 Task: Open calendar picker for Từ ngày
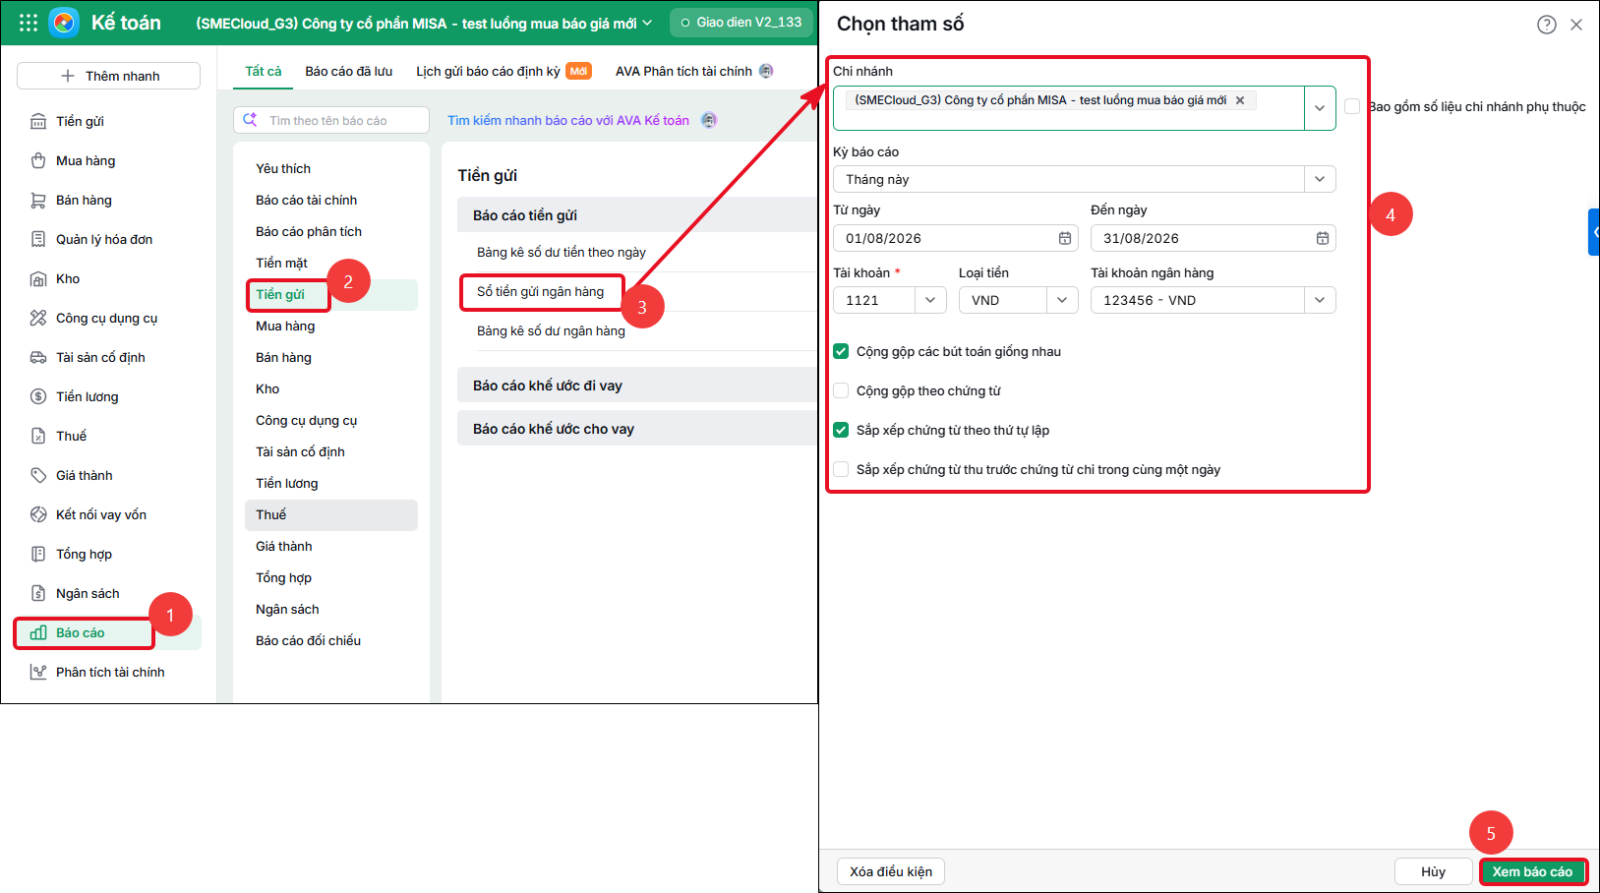(1065, 238)
